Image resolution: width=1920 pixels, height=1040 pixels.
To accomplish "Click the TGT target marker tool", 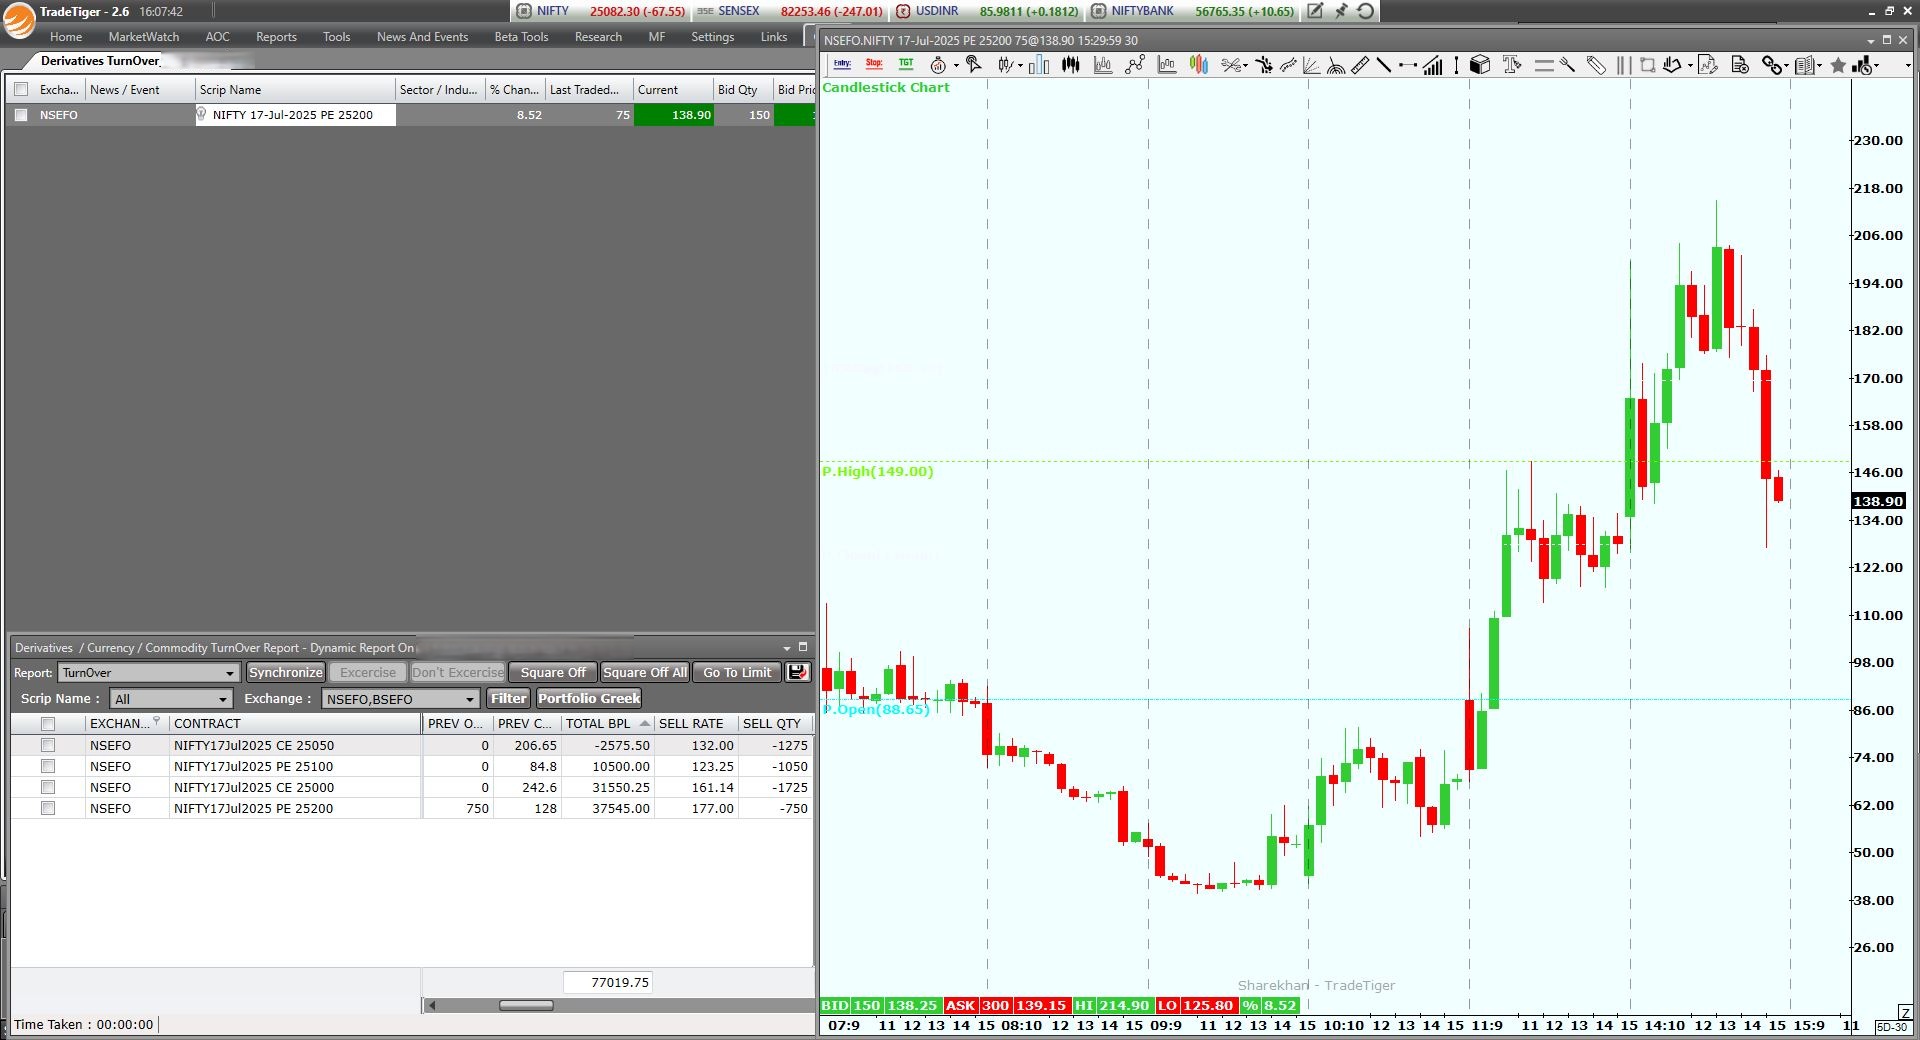I will point(906,64).
